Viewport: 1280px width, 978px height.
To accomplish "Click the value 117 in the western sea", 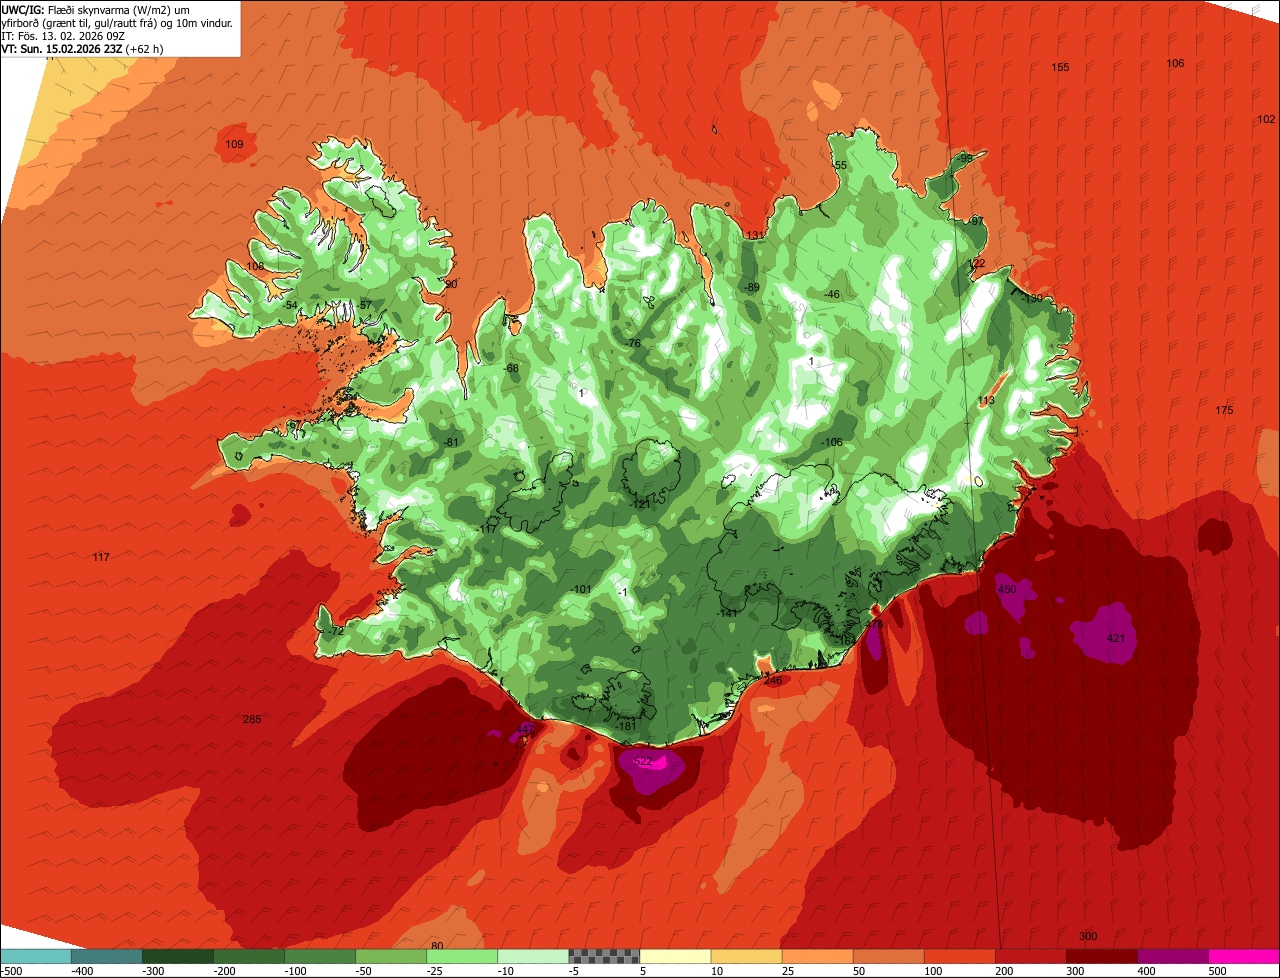I will pos(100,557).
